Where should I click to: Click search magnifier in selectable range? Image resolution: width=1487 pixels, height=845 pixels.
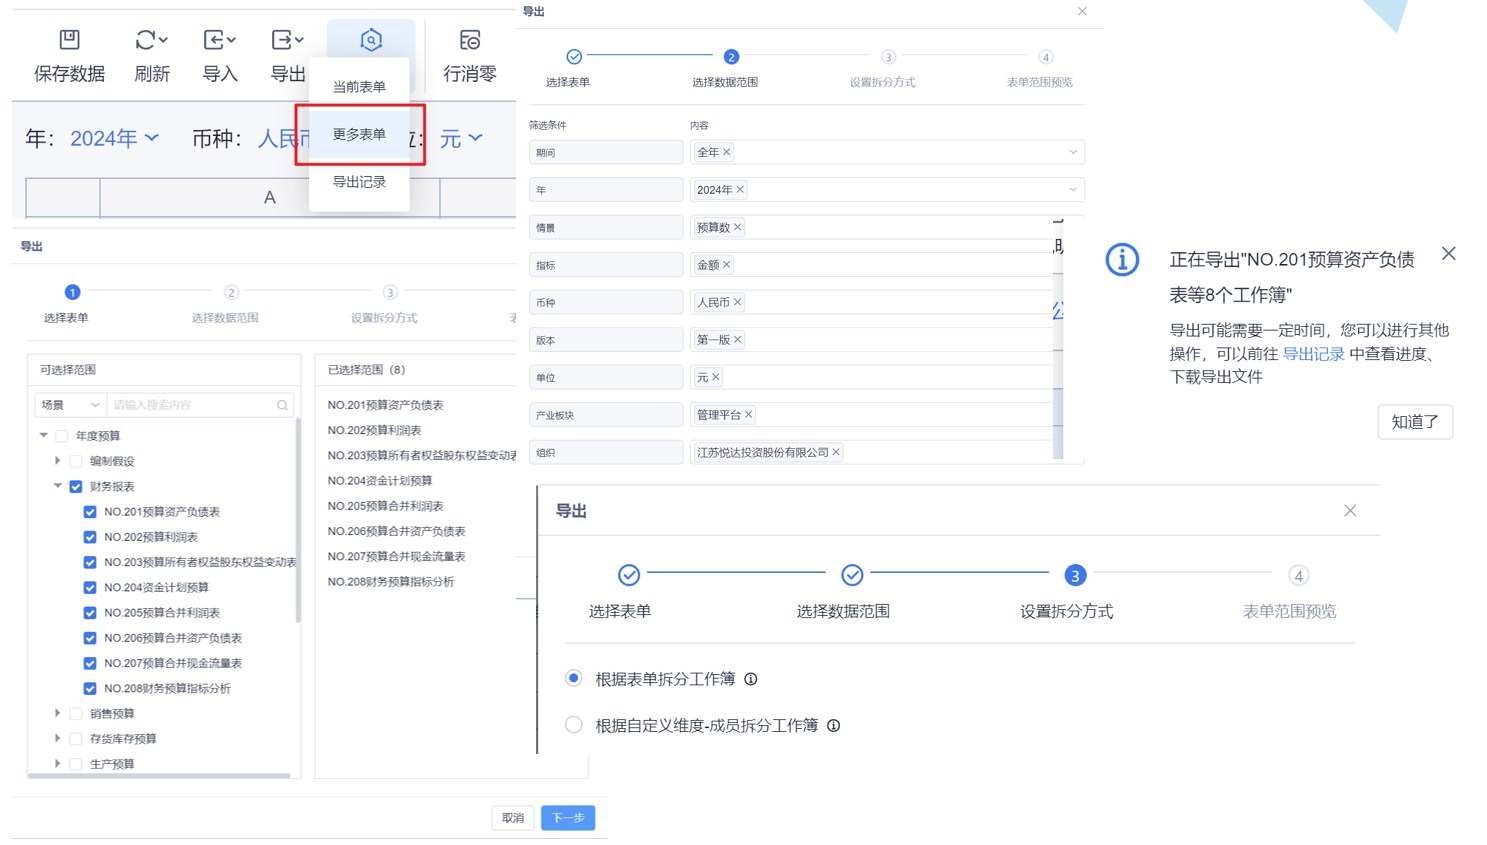pos(282,406)
